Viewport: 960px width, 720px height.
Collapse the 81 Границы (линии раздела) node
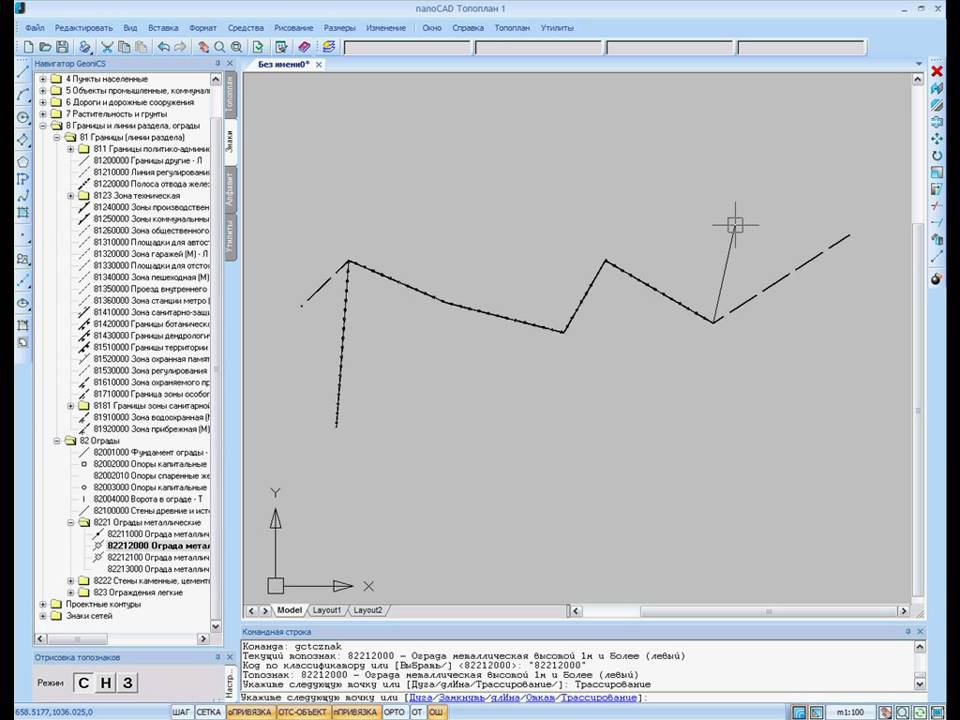click(x=57, y=137)
